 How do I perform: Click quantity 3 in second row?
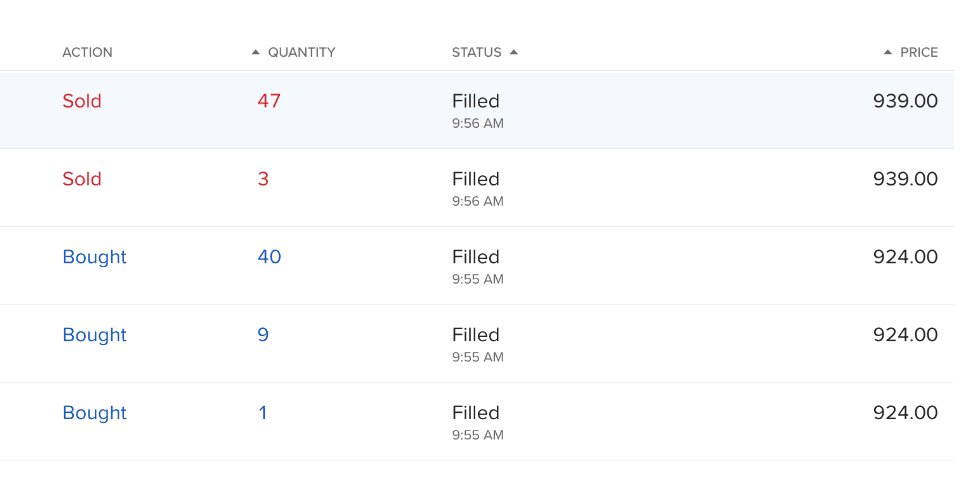coord(263,179)
